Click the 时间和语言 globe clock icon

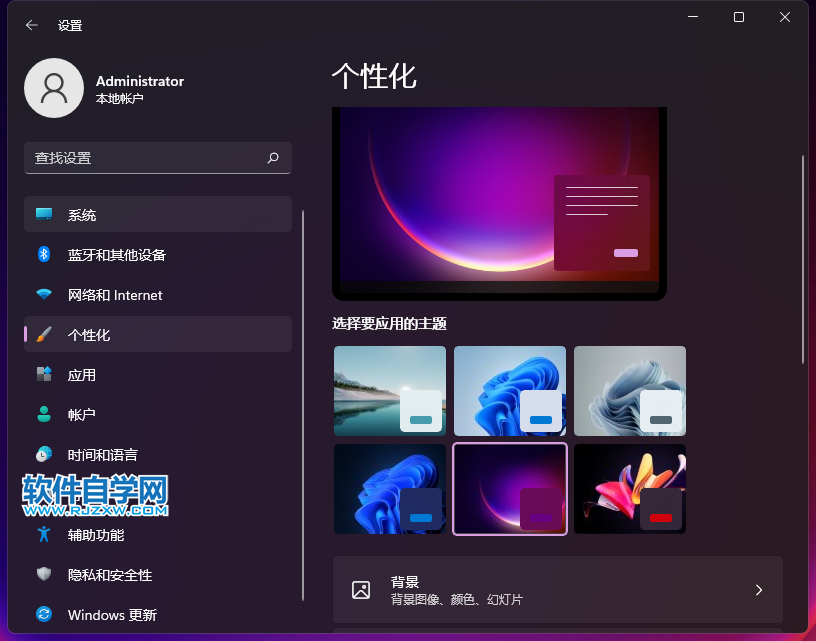click(44, 454)
